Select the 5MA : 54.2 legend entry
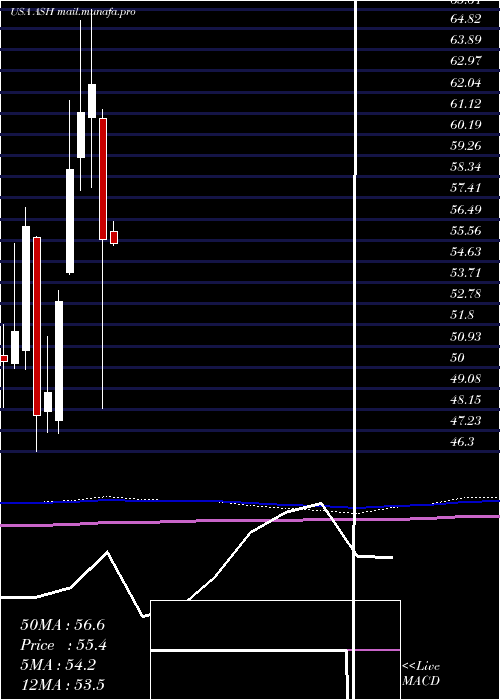500x700 pixels. tap(58, 665)
